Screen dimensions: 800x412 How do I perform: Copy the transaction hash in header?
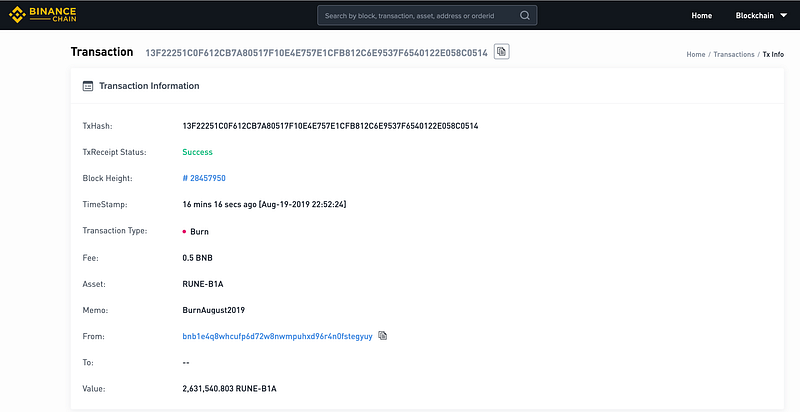click(x=502, y=52)
